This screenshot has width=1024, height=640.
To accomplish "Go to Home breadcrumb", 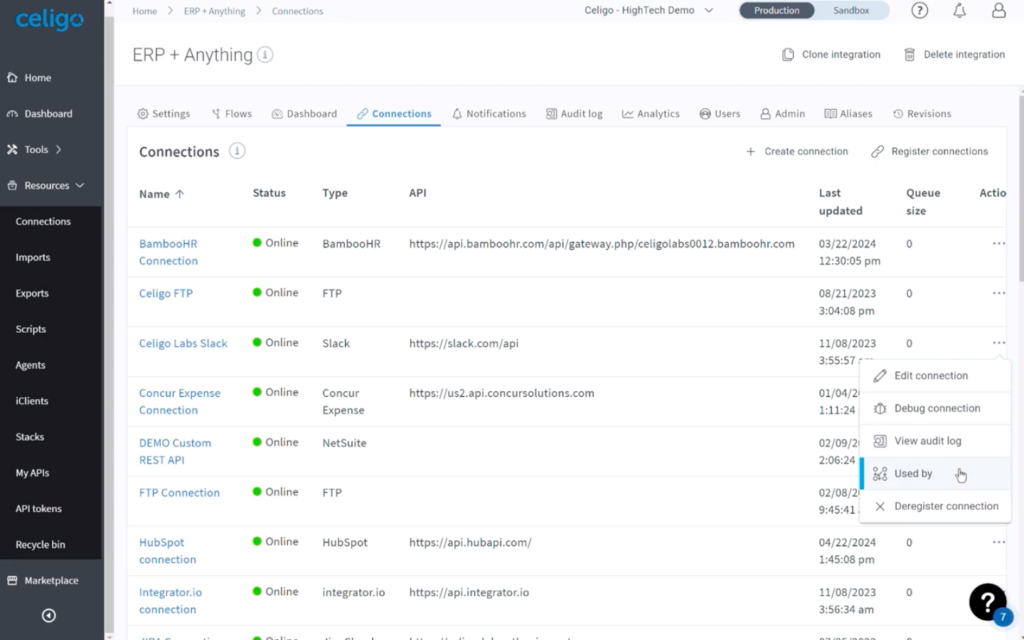I will tap(144, 11).
